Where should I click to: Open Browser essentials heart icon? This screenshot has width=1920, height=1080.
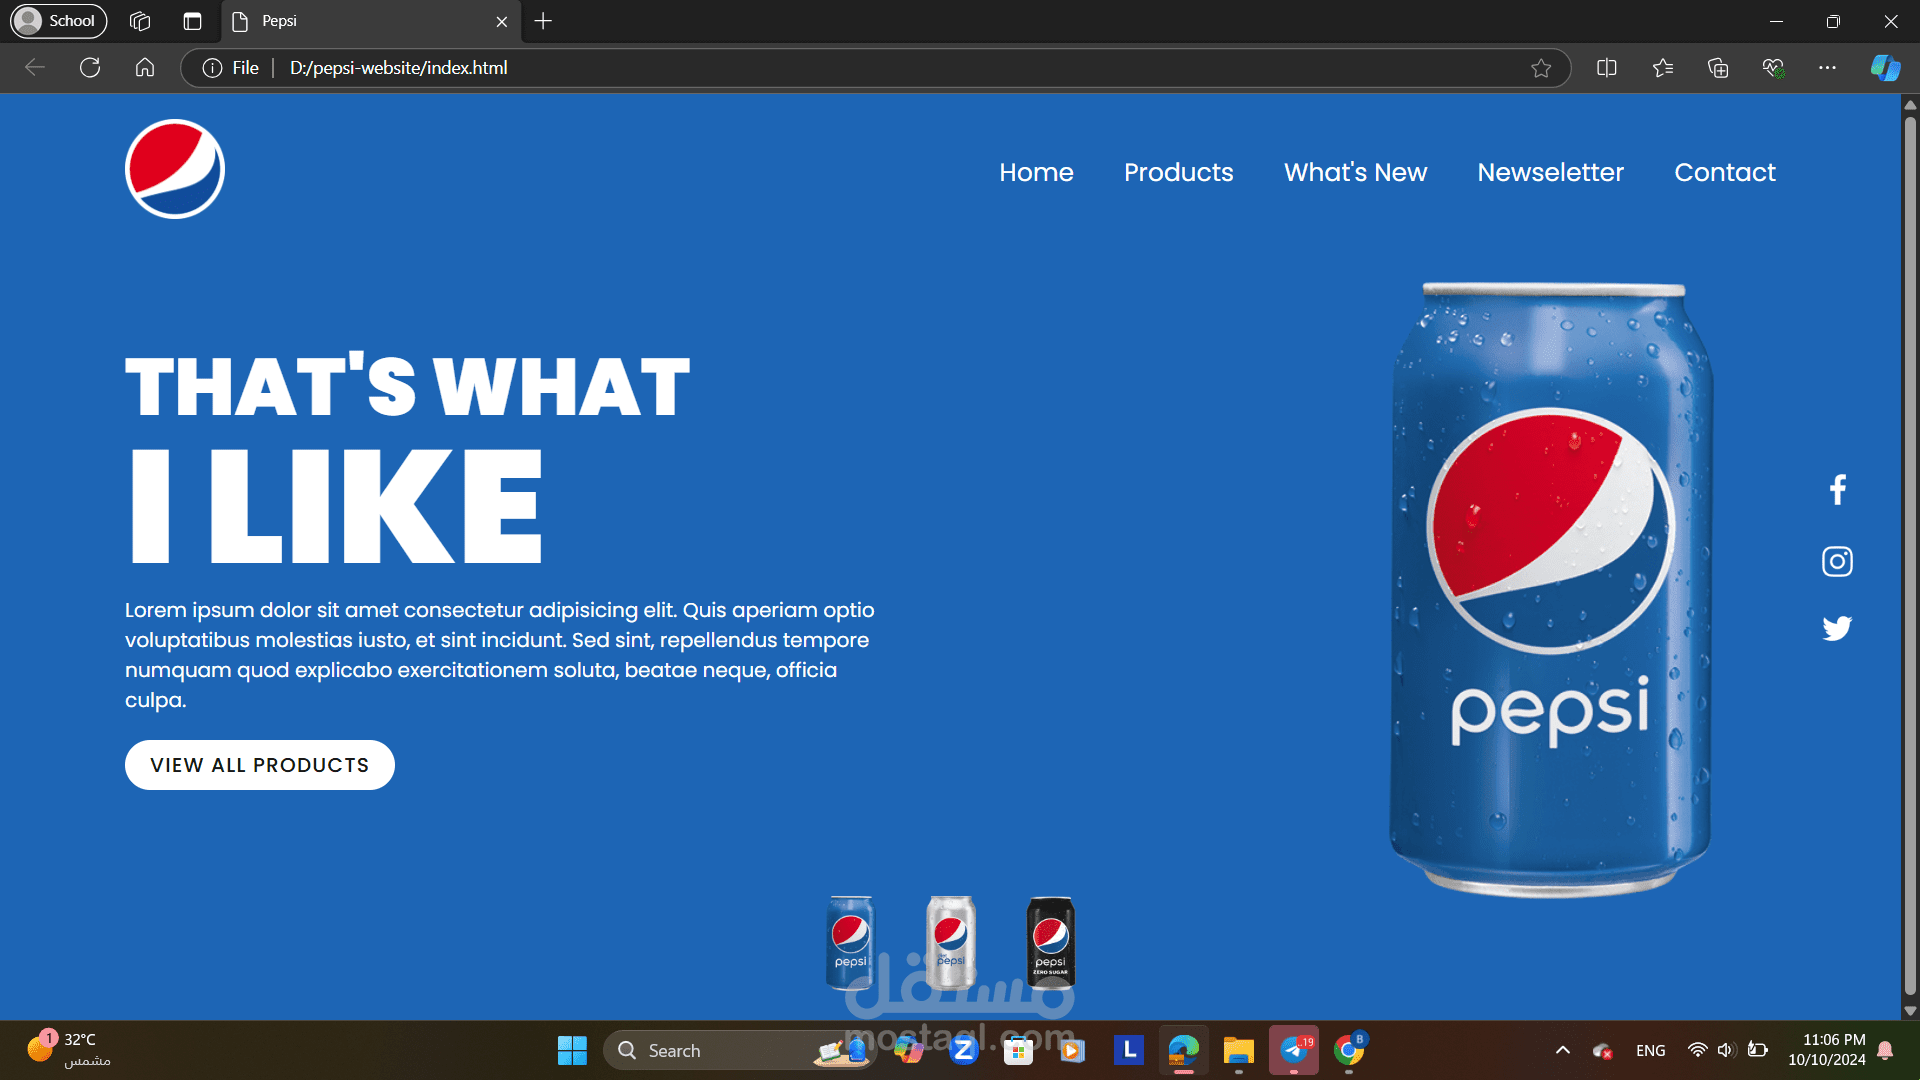(1773, 68)
